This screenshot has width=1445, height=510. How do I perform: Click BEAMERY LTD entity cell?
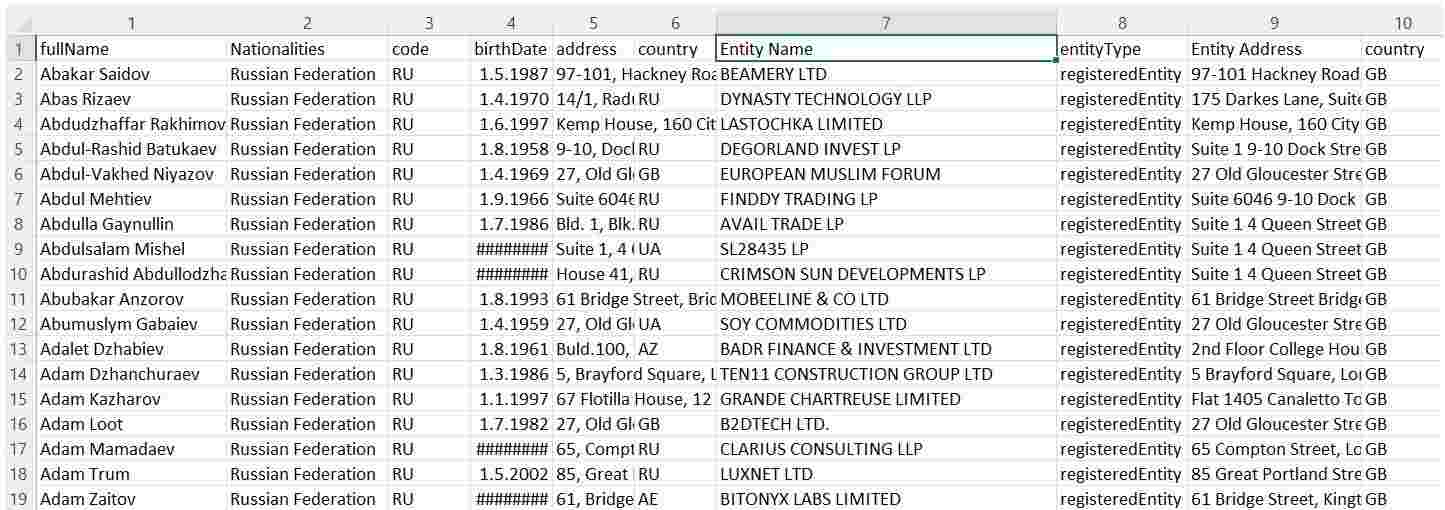(886, 74)
